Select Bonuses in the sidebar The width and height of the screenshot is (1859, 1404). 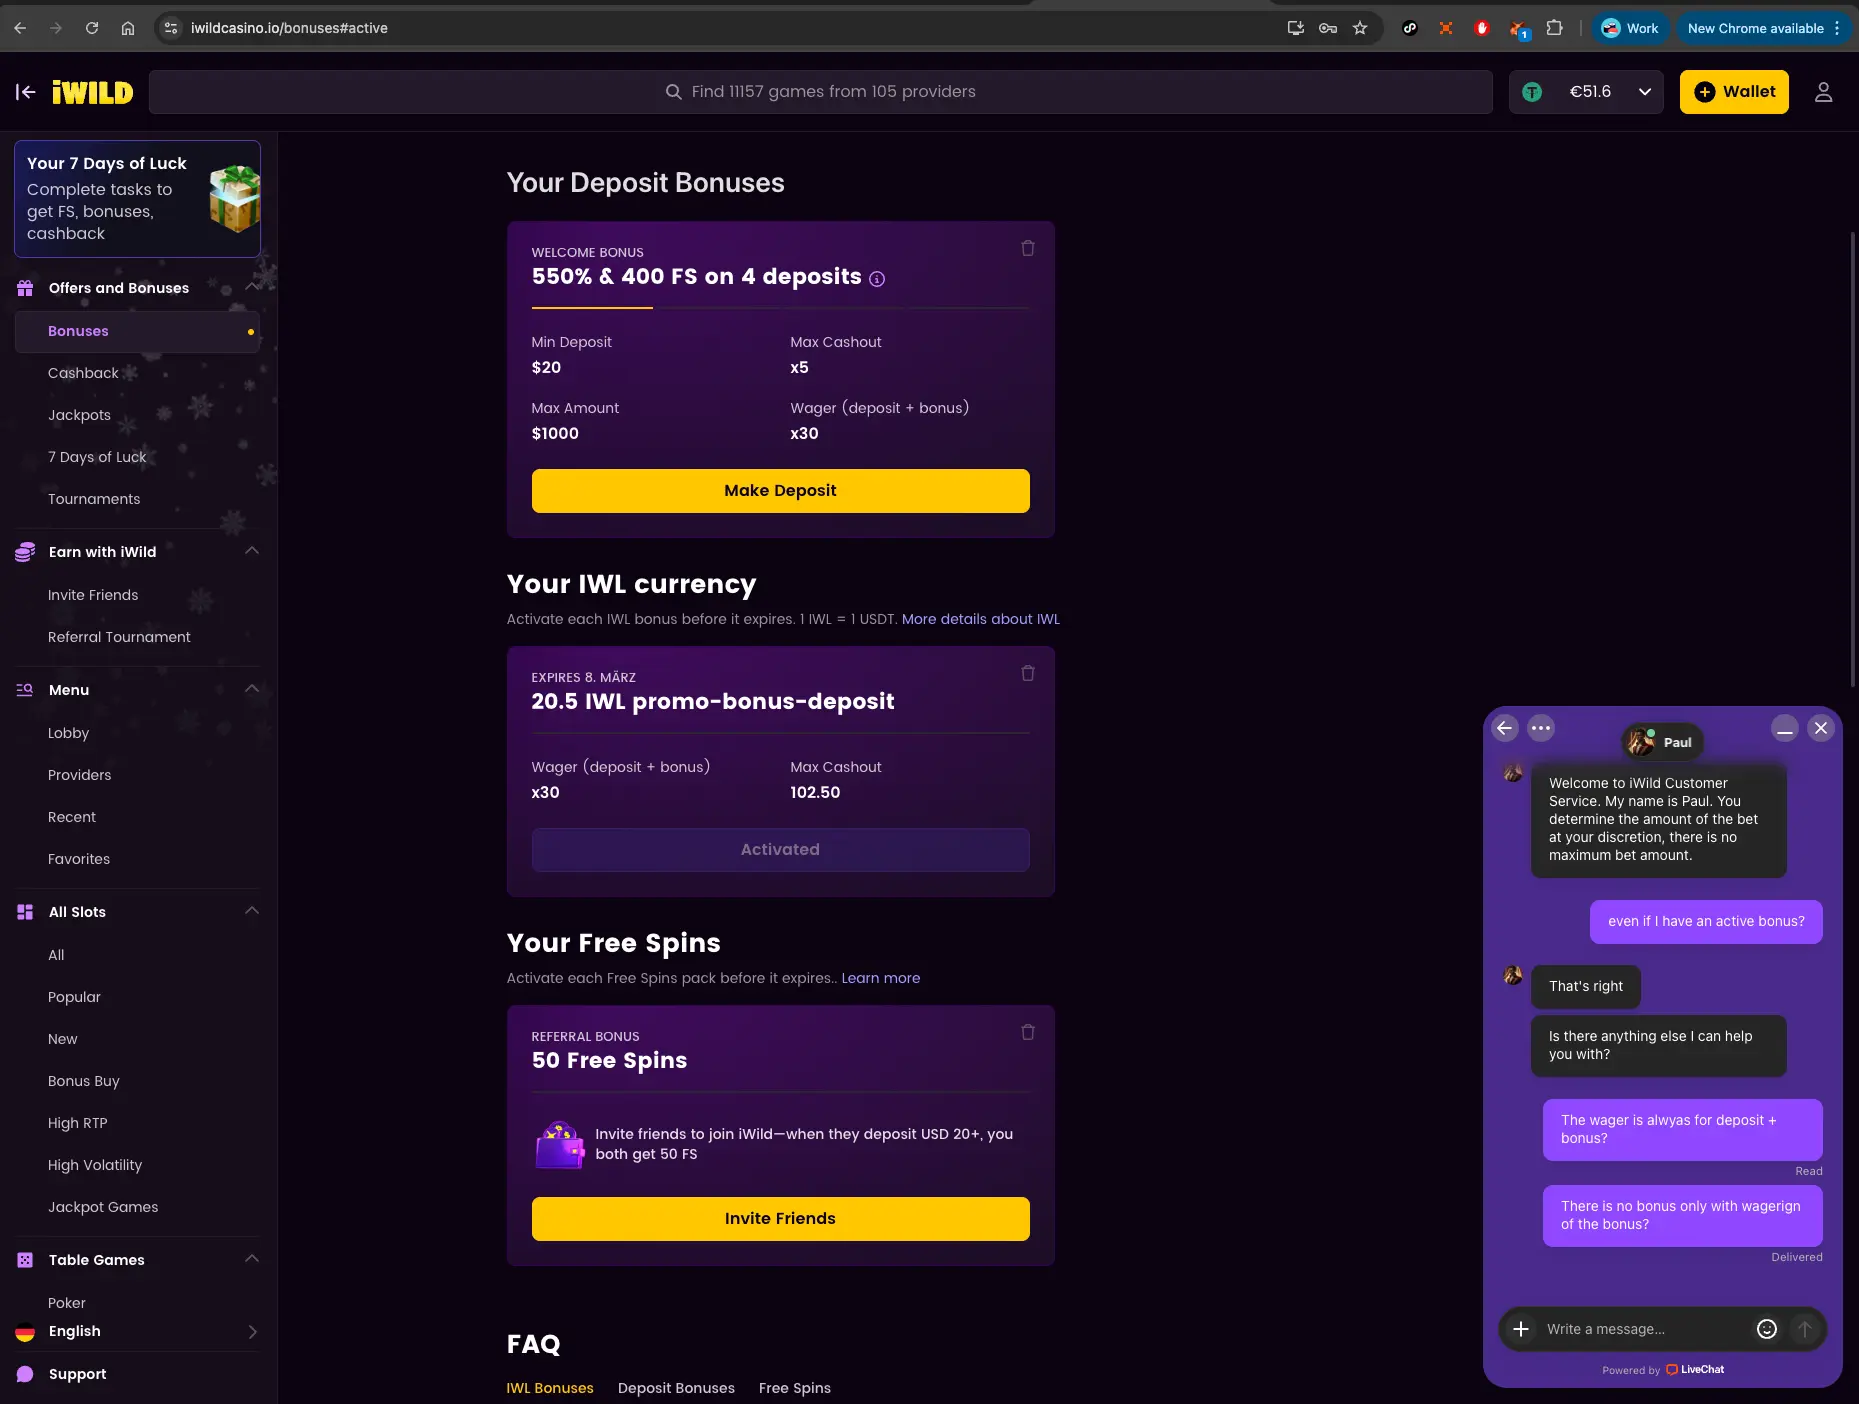(x=137, y=331)
